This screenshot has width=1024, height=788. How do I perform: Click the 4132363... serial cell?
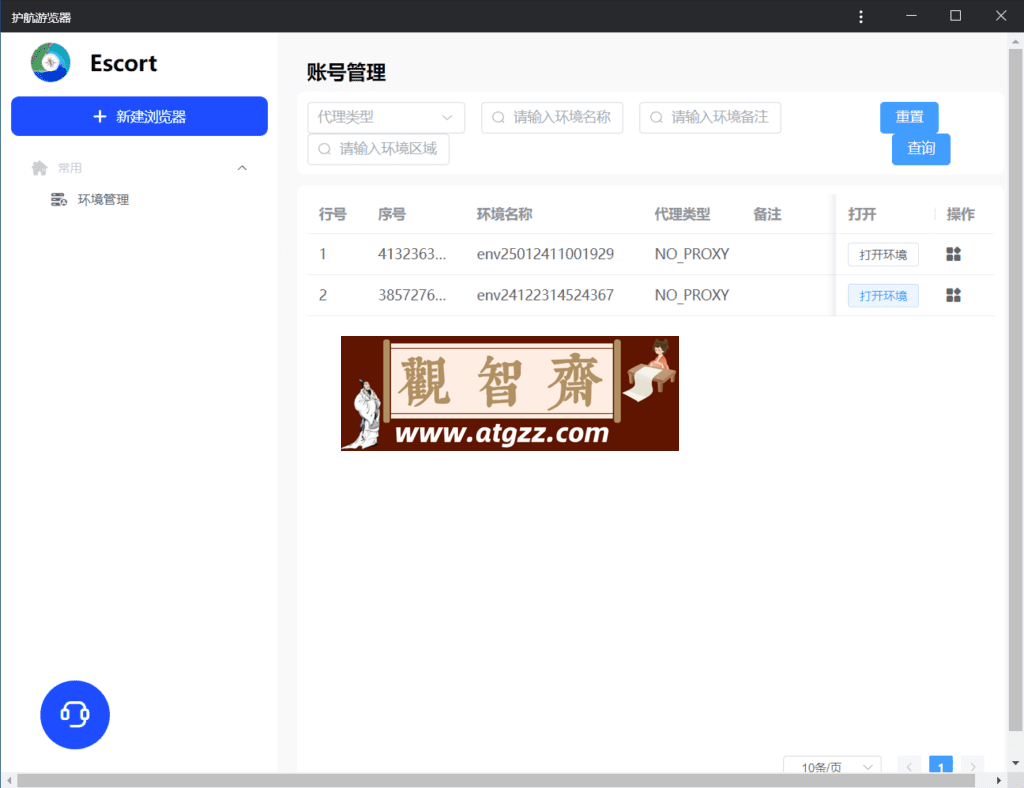(412, 254)
